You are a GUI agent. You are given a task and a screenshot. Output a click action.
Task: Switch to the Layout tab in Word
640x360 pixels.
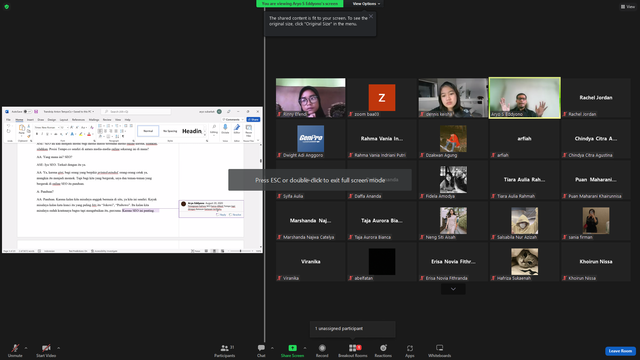pyautogui.click(x=64, y=120)
